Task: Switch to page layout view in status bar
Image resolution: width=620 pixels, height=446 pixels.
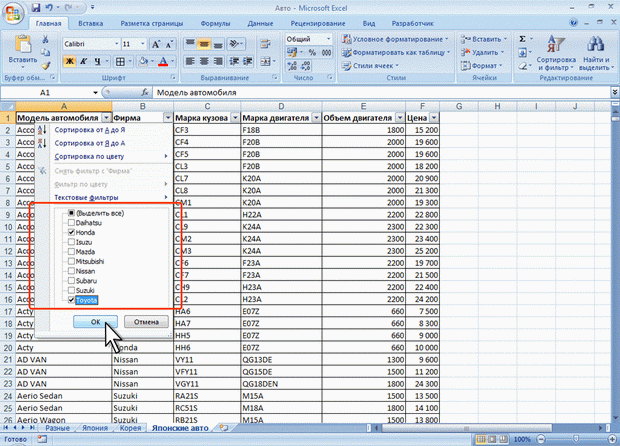Action: pyautogui.click(x=492, y=439)
